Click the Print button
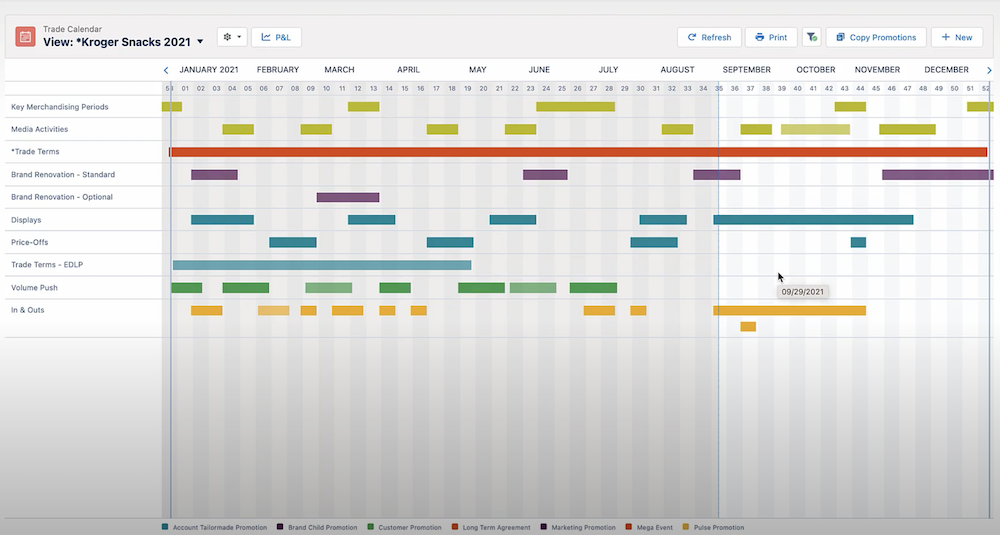This screenshot has width=1000, height=535. tap(771, 37)
